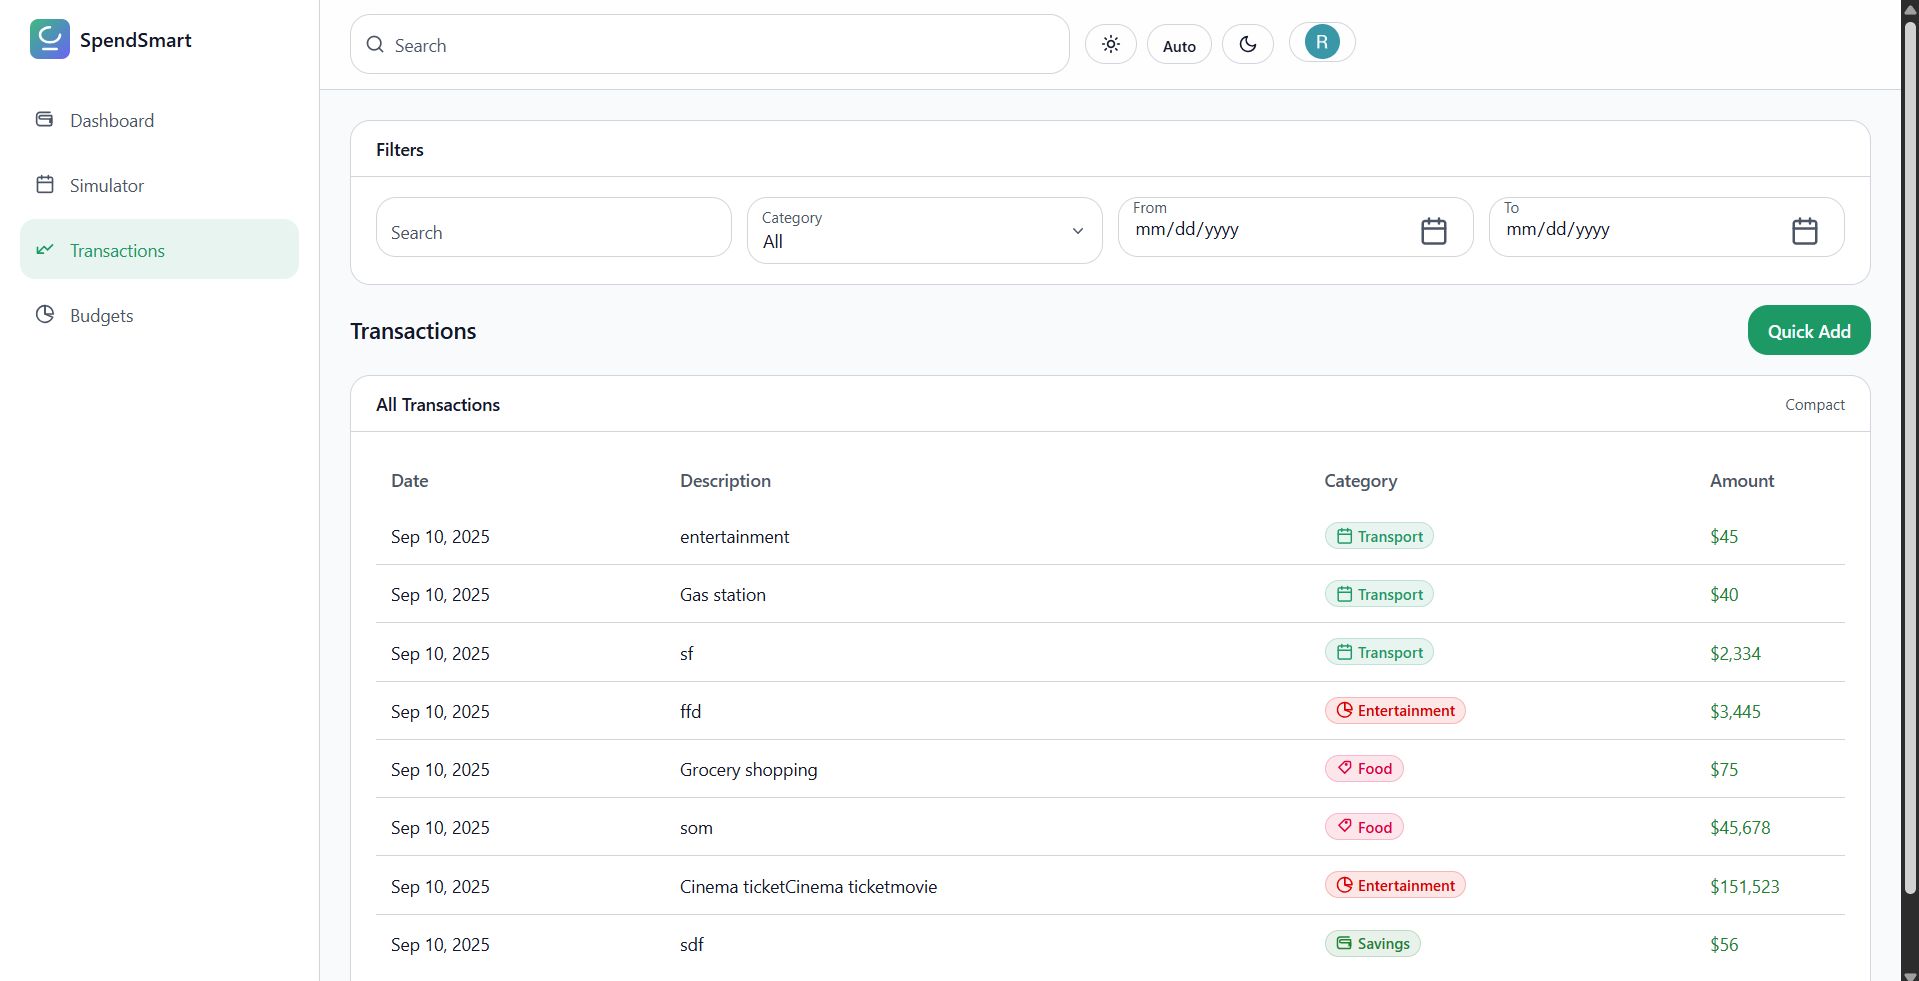The width and height of the screenshot is (1919, 981).
Task: Click the Transport badge on Gas station row
Action: (1379, 594)
